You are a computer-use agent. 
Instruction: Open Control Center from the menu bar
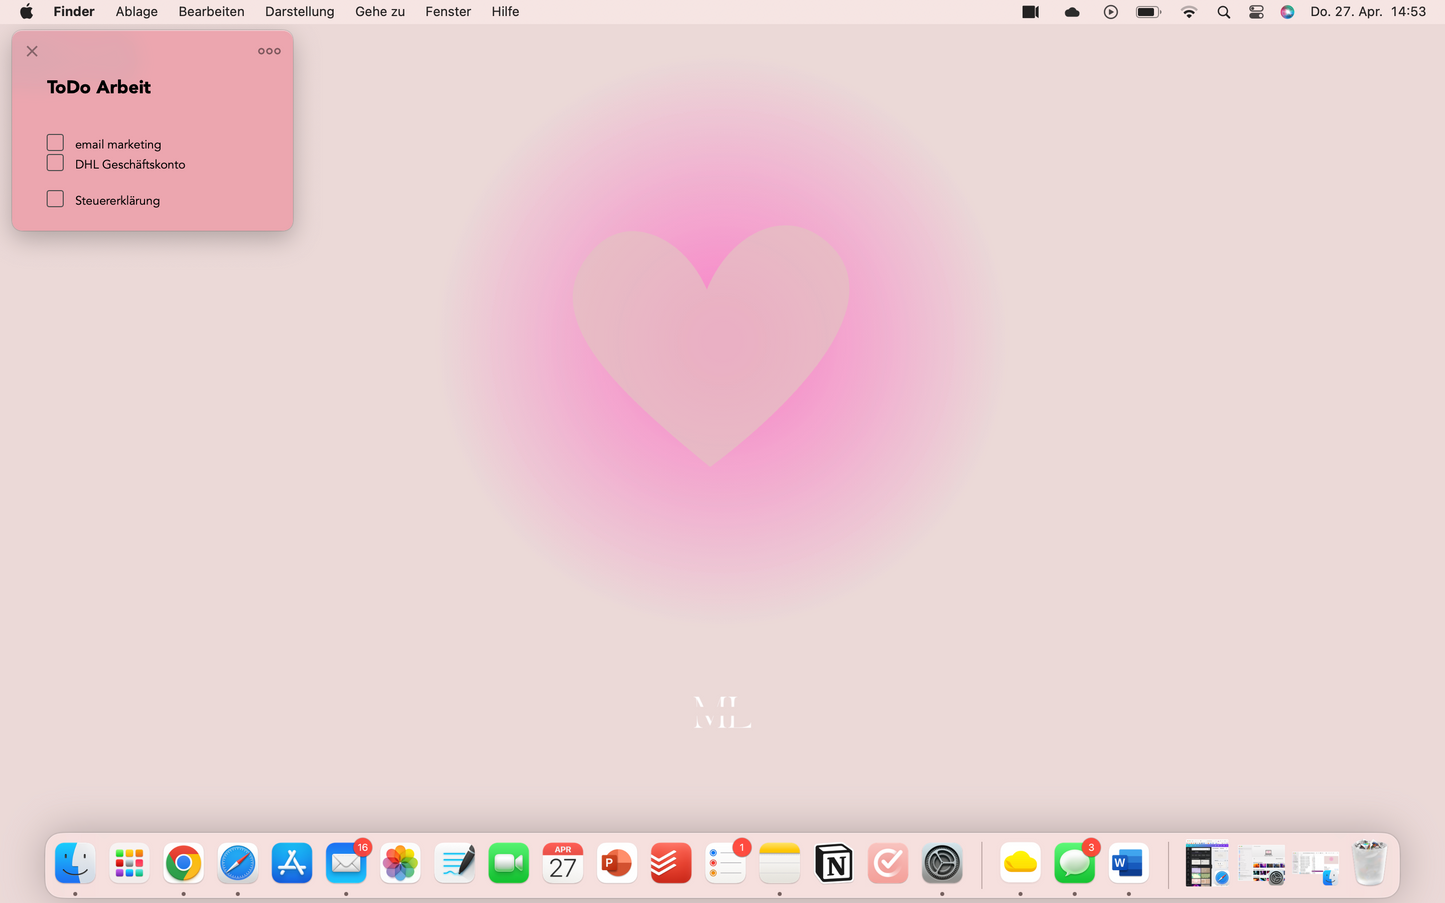pyautogui.click(x=1256, y=12)
